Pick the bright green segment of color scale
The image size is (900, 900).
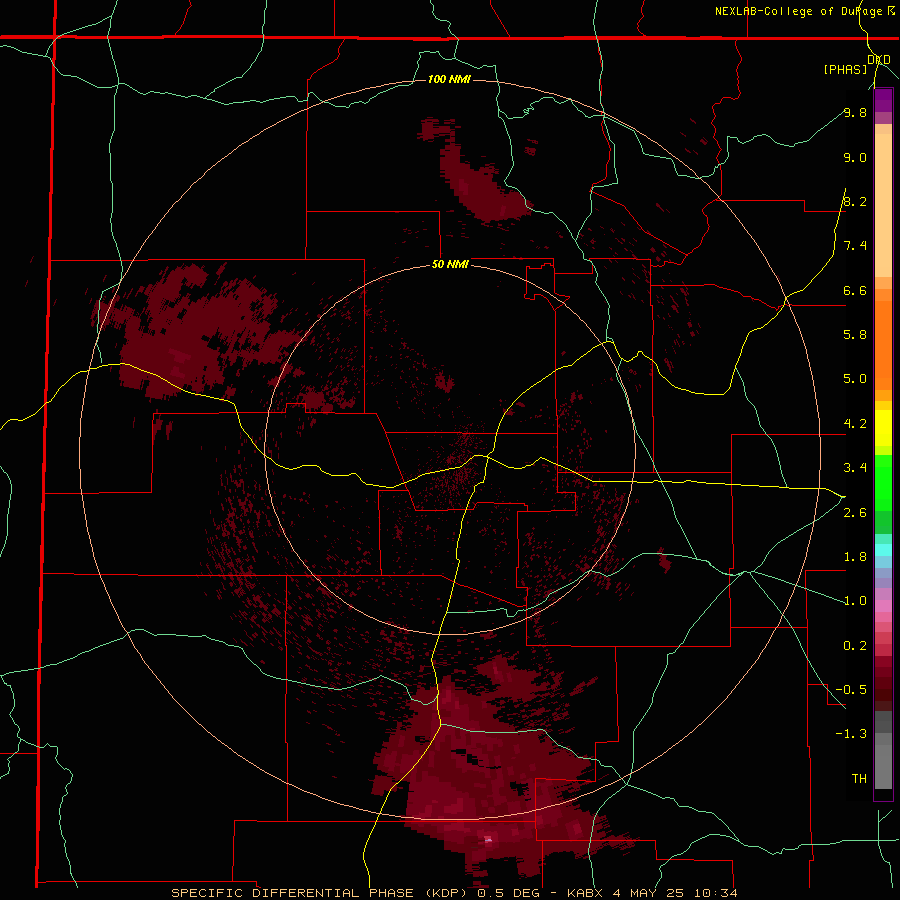[x=883, y=482]
